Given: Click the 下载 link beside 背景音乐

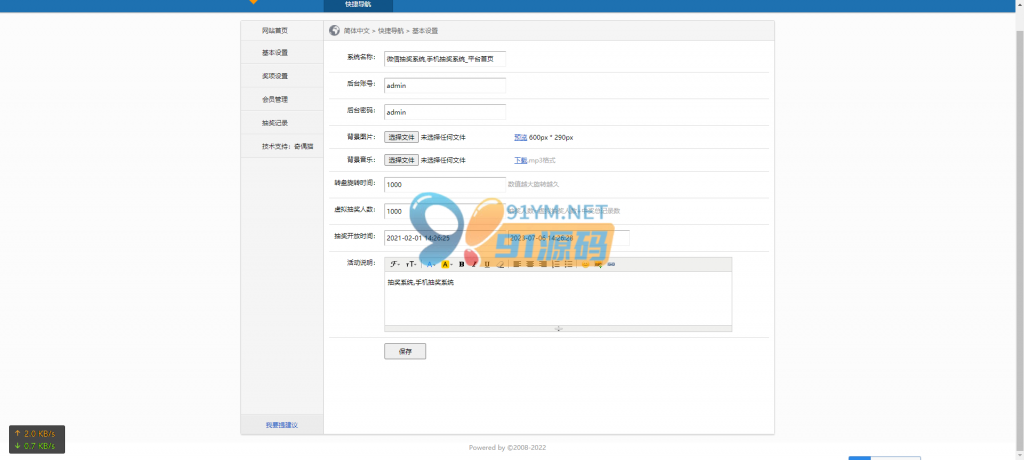Looking at the screenshot, I should pyautogui.click(x=520, y=160).
